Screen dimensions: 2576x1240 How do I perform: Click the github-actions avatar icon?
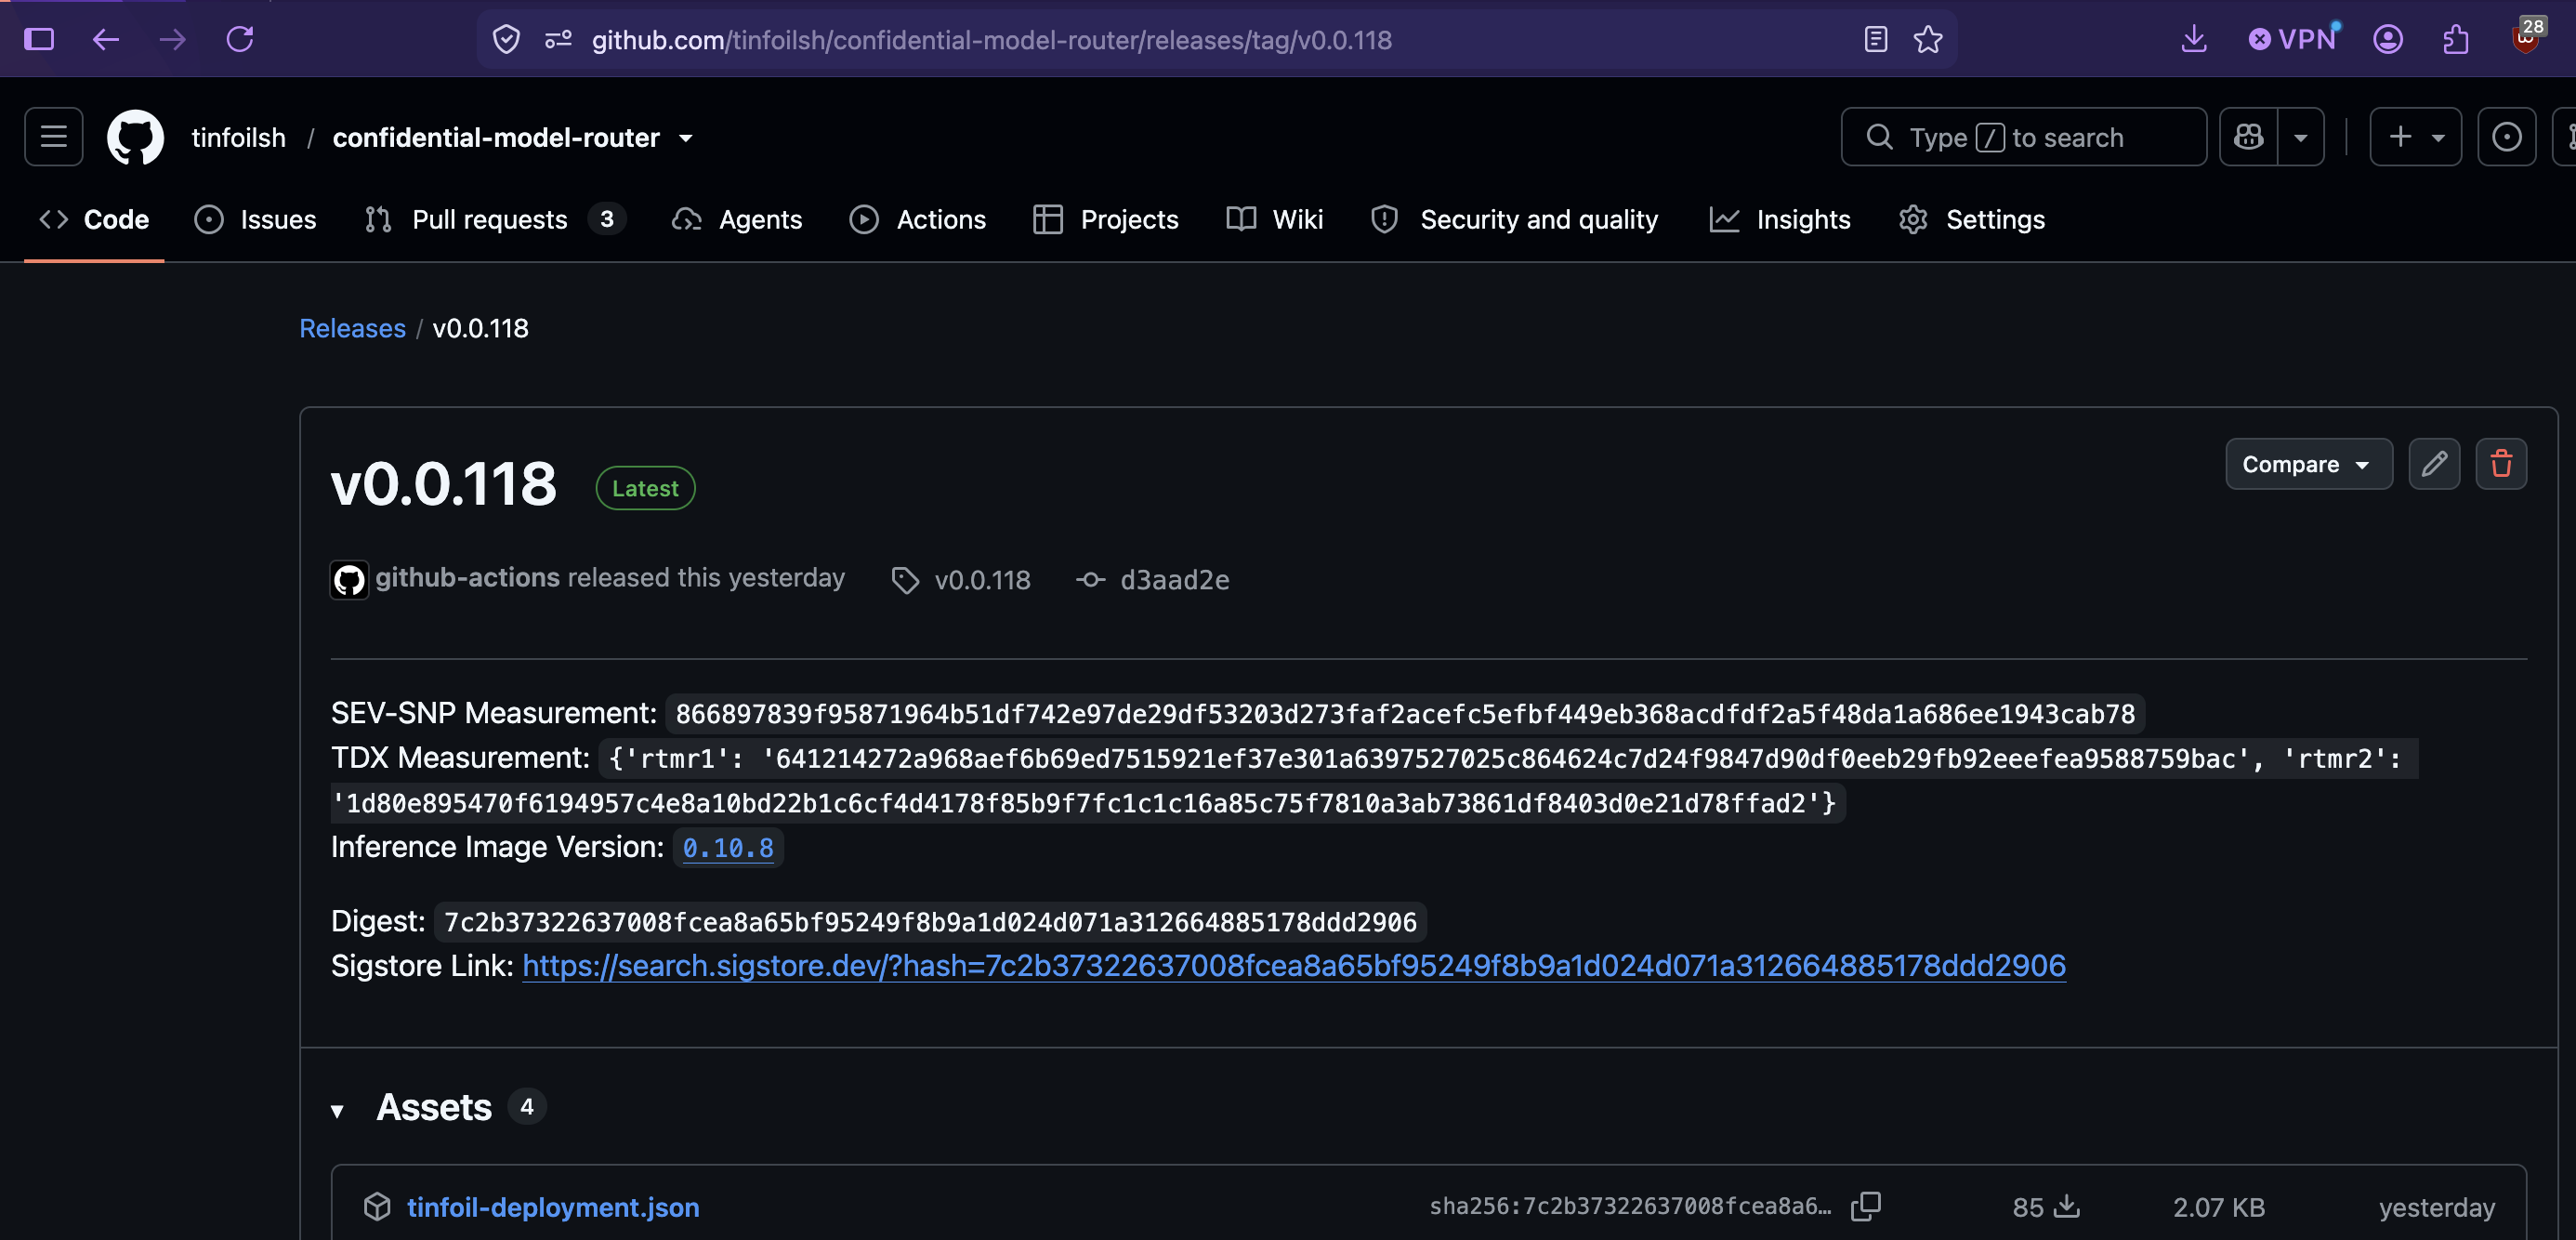pyautogui.click(x=349, y=579)
